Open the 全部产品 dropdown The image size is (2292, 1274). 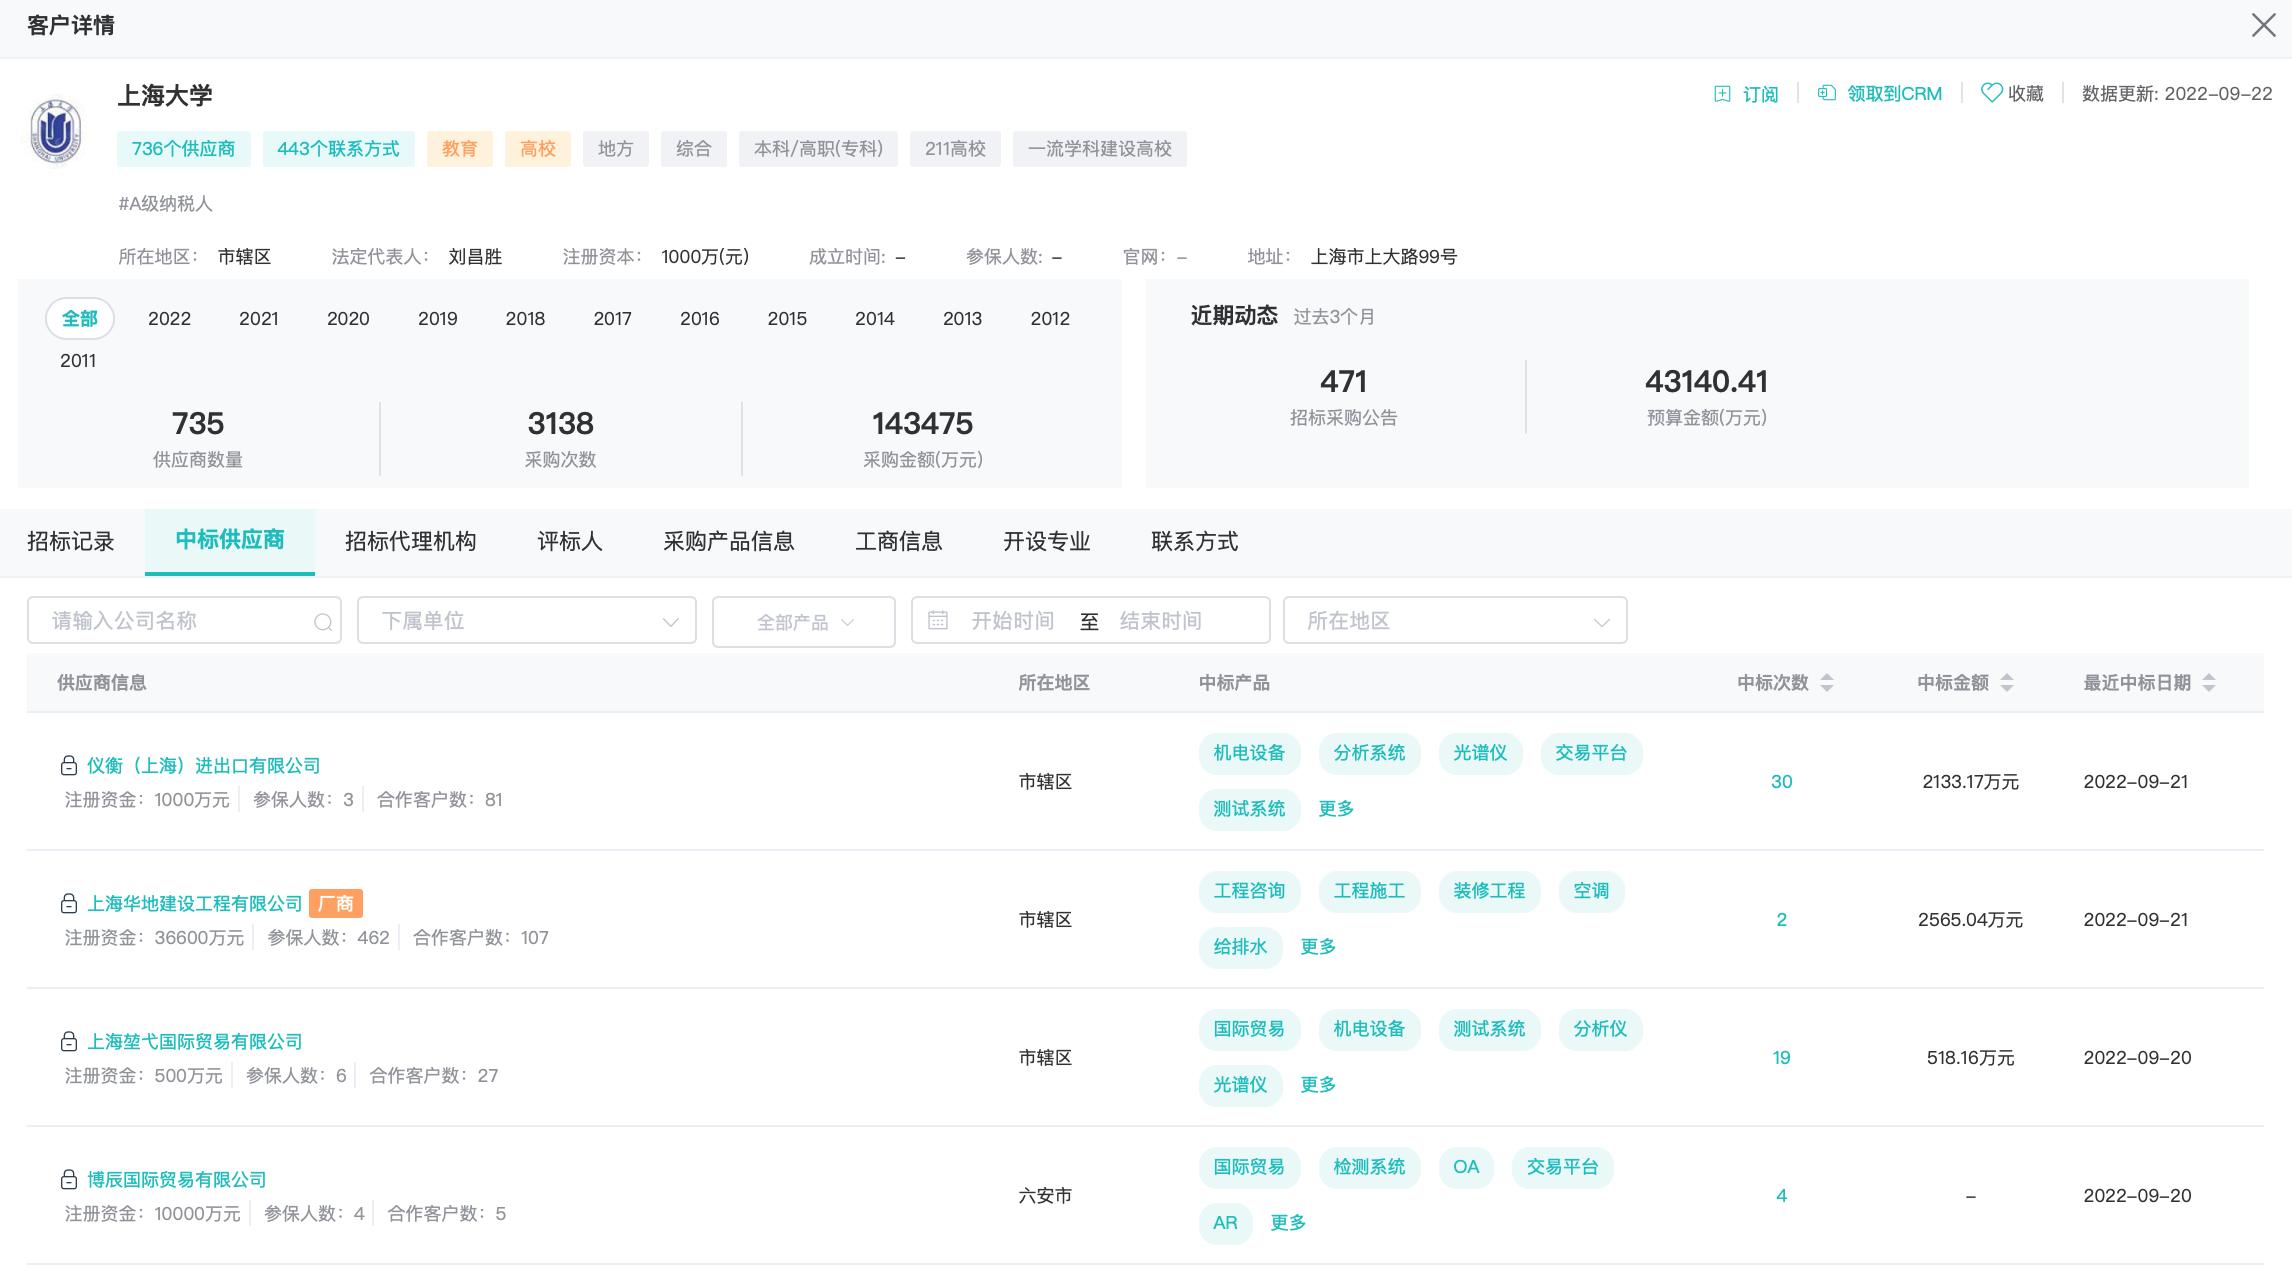pos(804,622)
